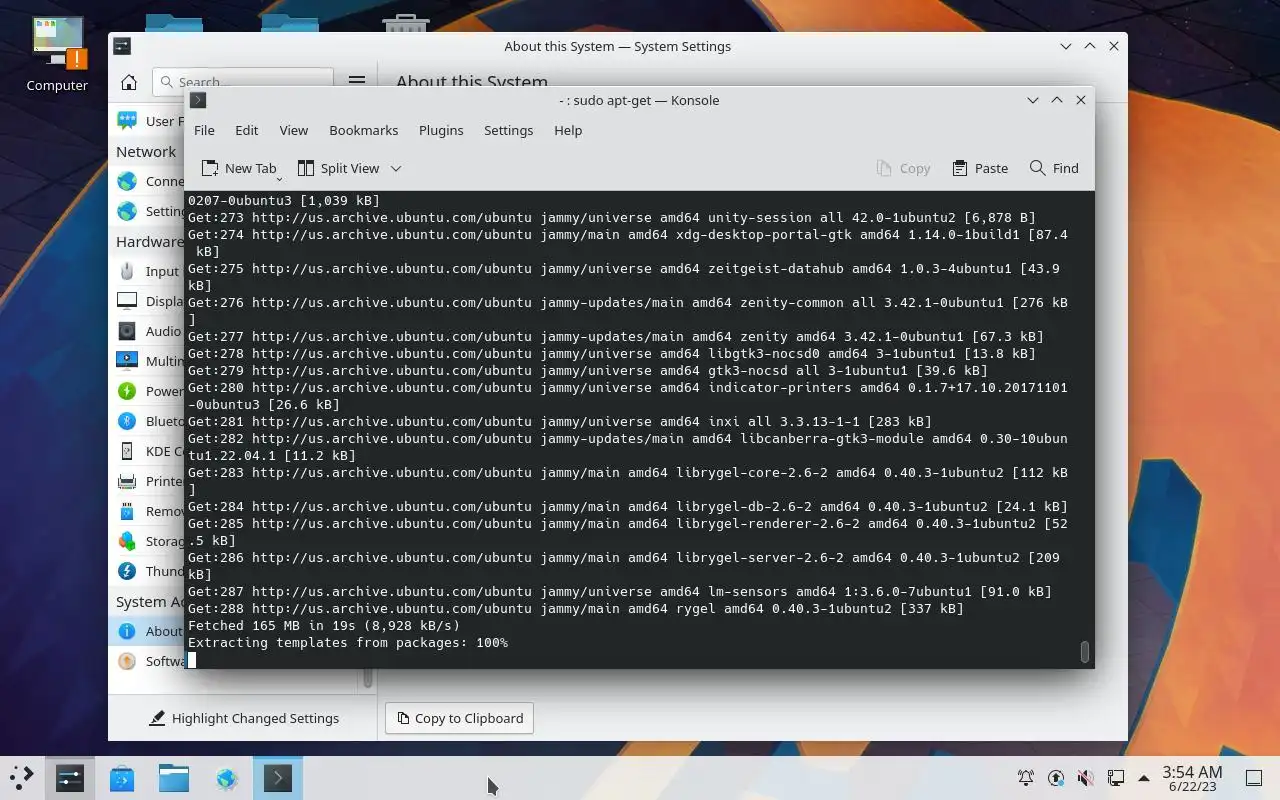Open the notifications bell in system tray
Viewport: 1280px width, 800px height.
coord(1026,778)
